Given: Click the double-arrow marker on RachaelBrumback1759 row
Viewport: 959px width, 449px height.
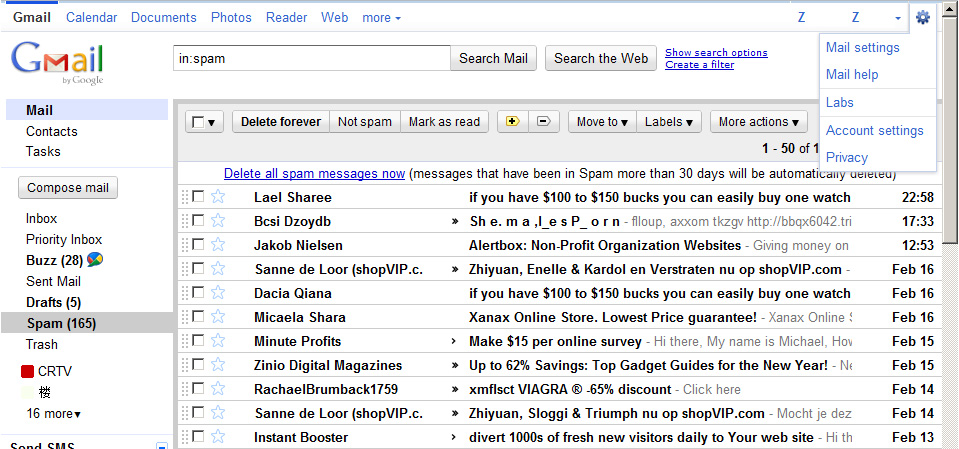Looking at the screenshot, I should tap(454, 389).
